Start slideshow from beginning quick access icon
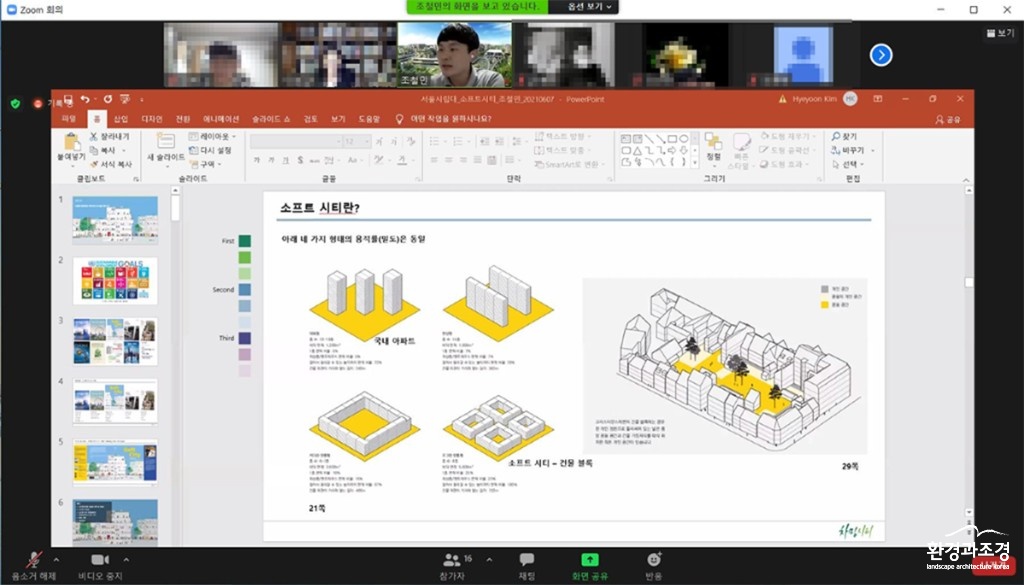1024x585 pixels. tap(125, 99)
